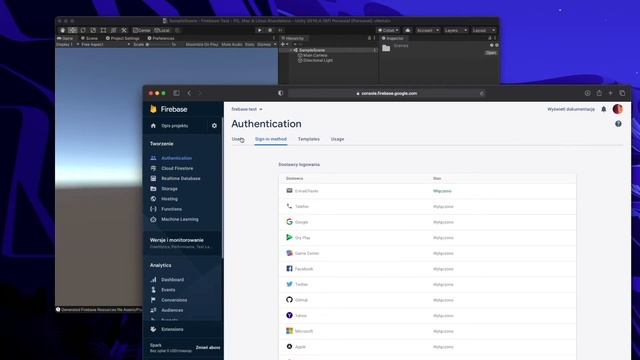640x360 pixels.
Task: Open Functions in the Firebase sidebar
Action: coord(171,209)
